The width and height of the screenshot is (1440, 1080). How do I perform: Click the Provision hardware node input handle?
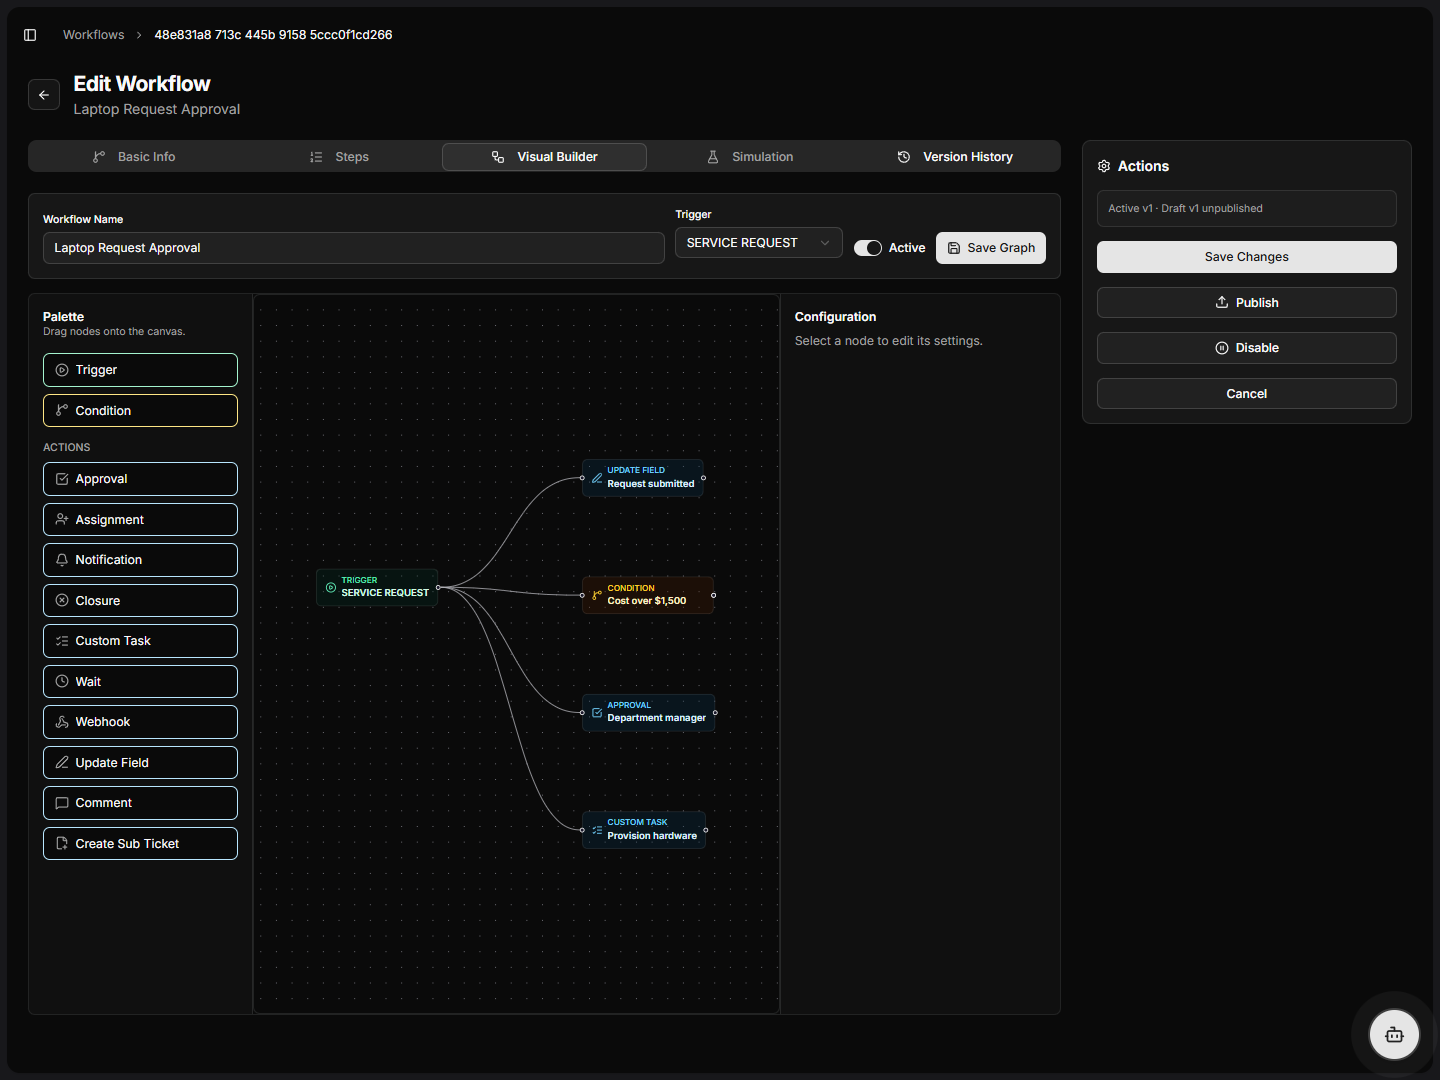[x=582, y=830]
